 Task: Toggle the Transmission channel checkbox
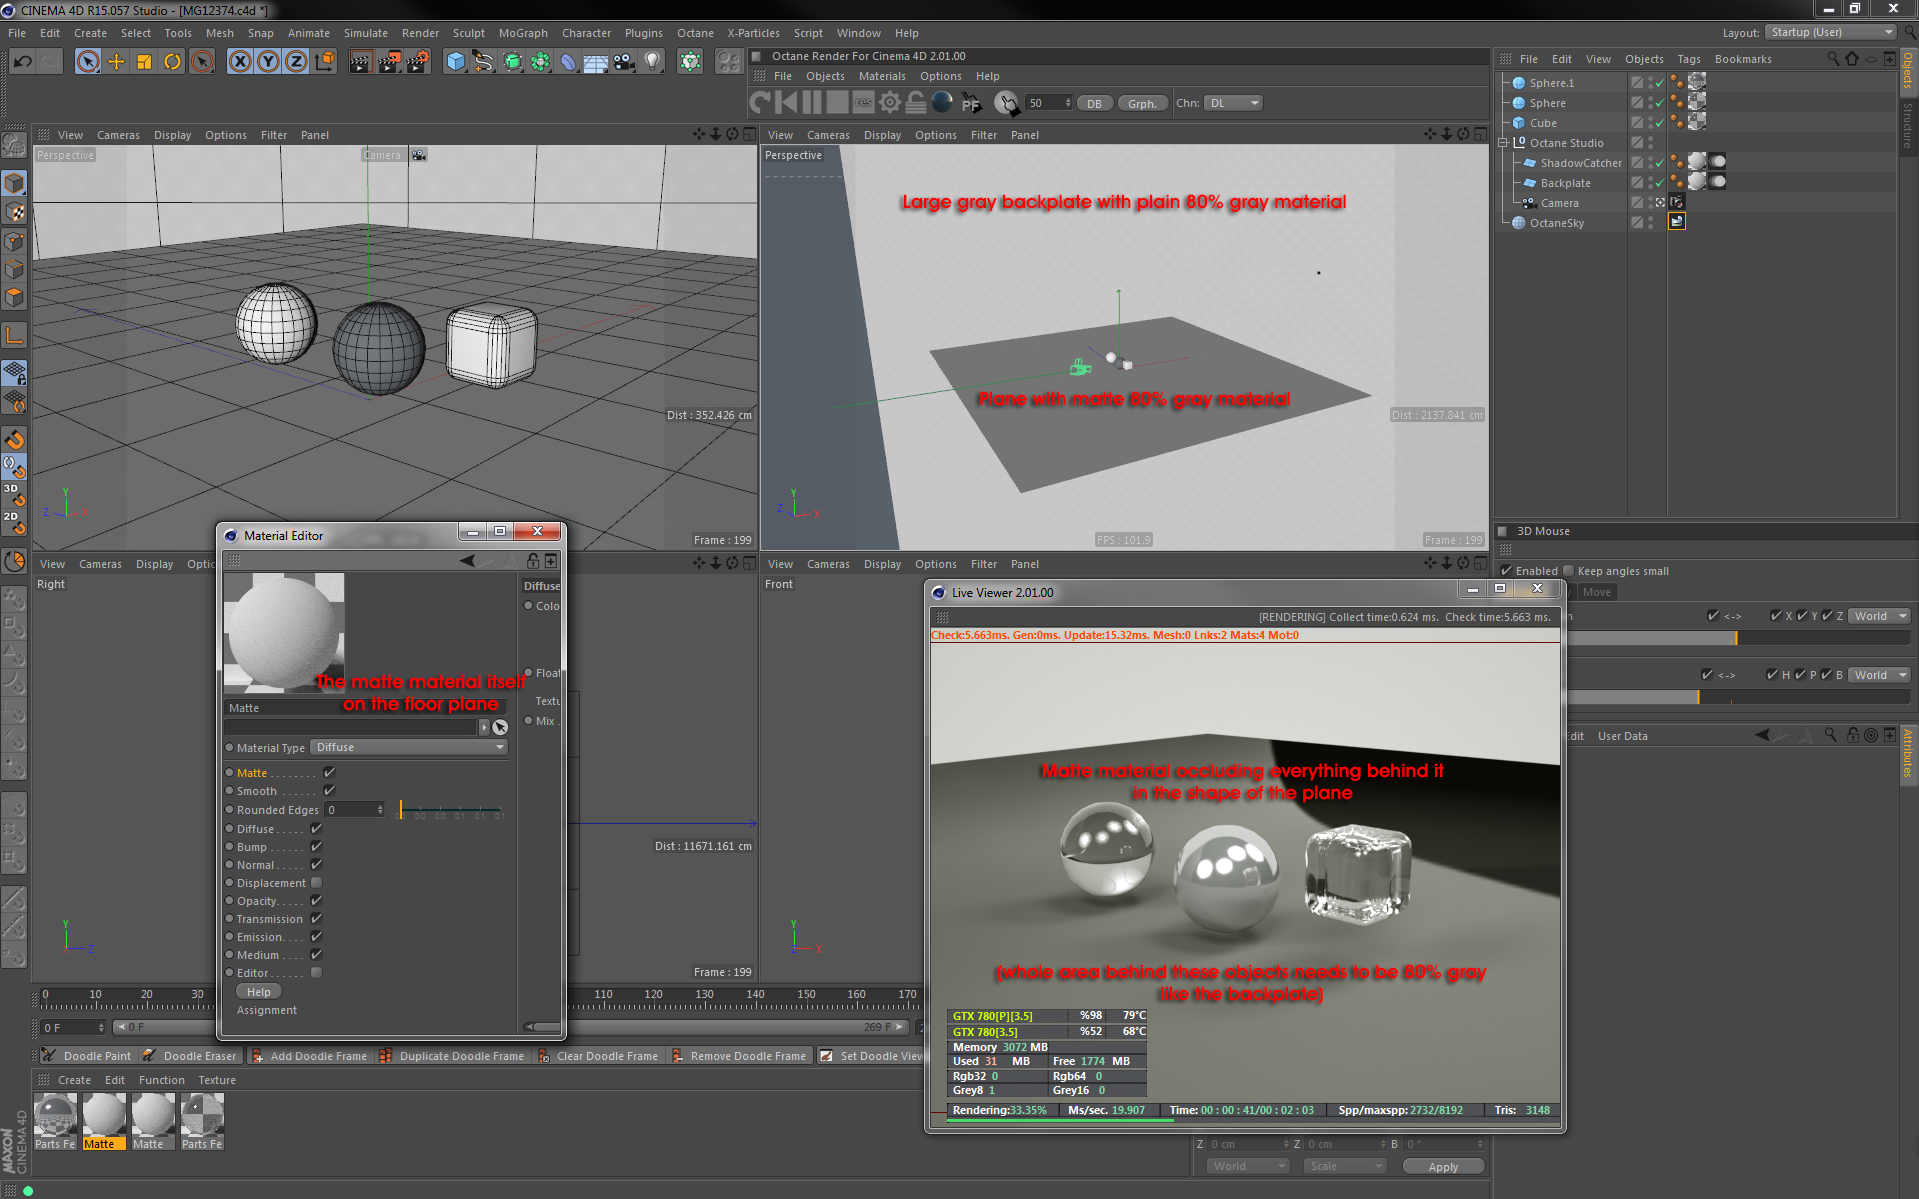pyautogui.click(x=316, y=918)
